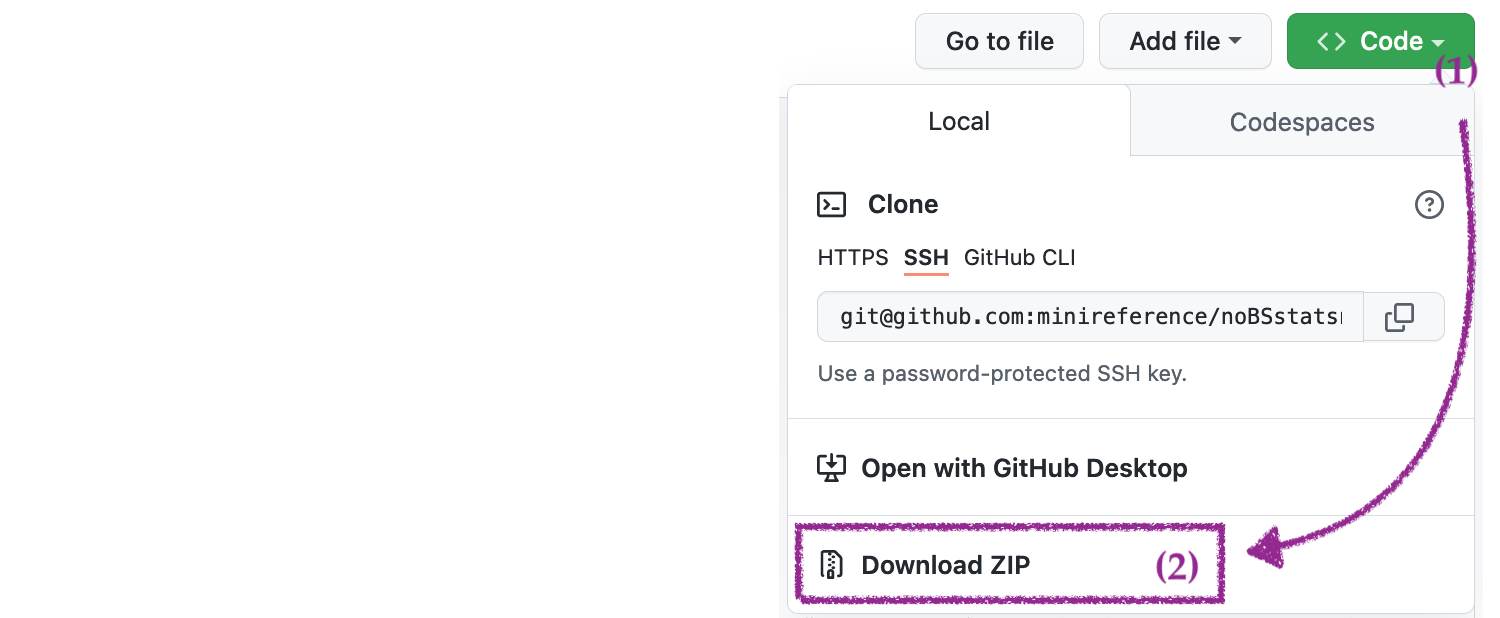Viewport: 1500px width, 618px height.
Task: Click the dropdown caret beside Add file
Action: click(x=1235, y=41)
